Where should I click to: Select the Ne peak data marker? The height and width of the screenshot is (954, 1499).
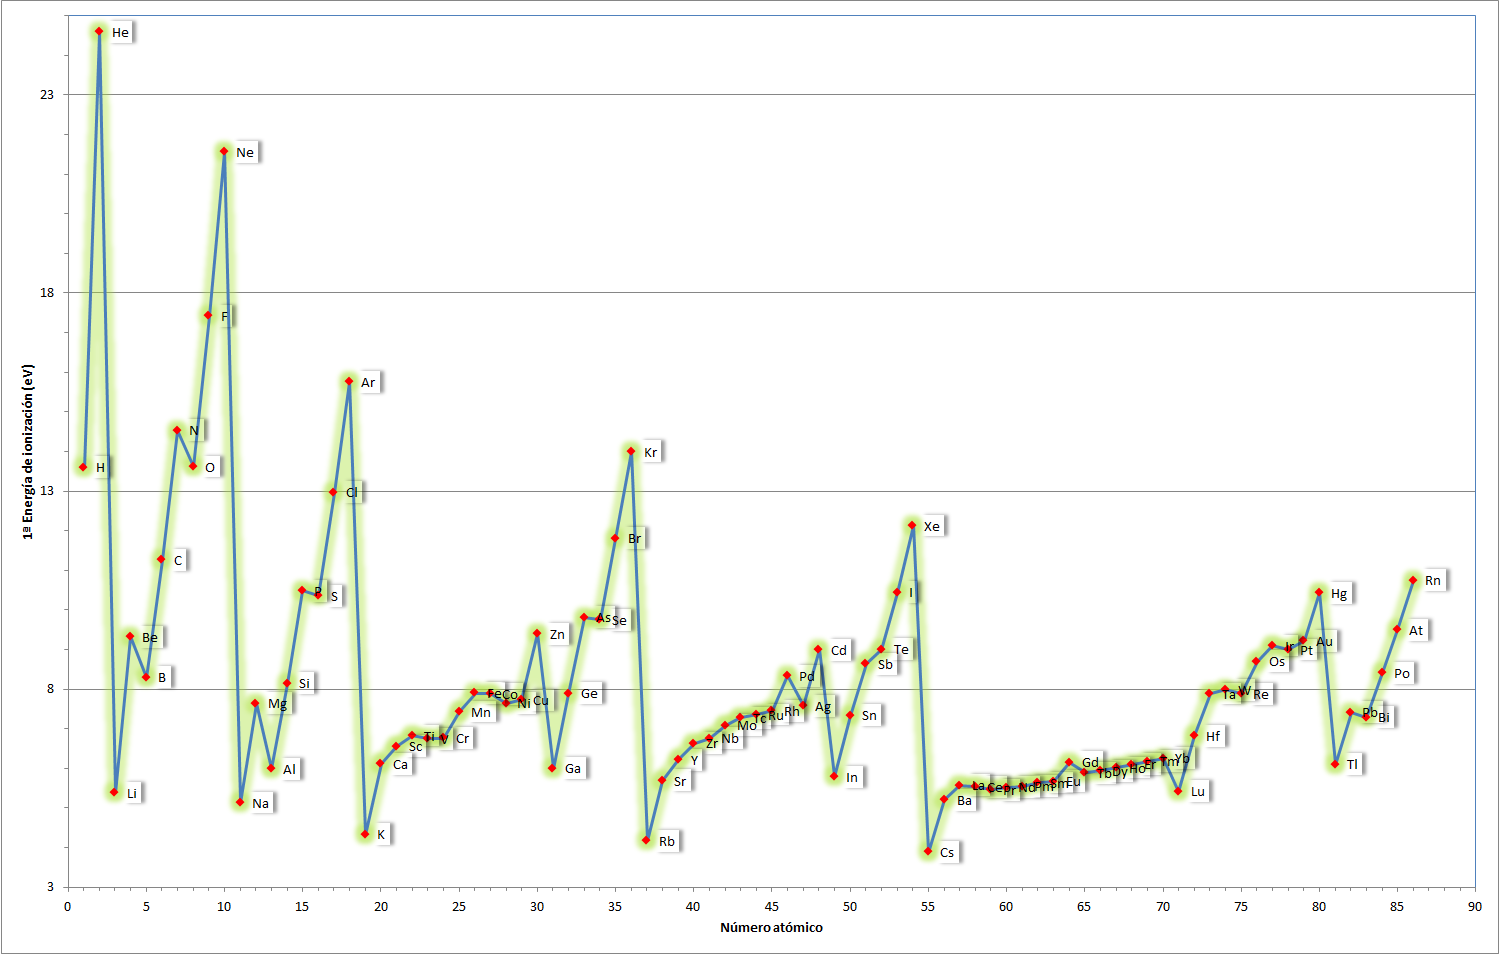(x=224, y=151)
